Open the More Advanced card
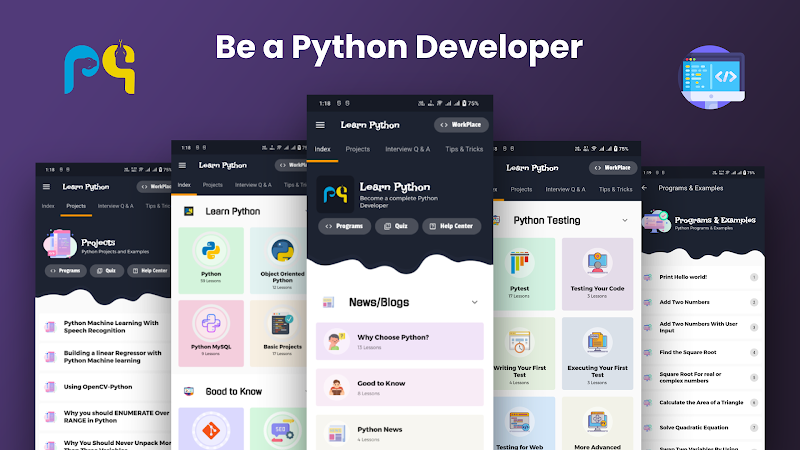 (597, 423)
